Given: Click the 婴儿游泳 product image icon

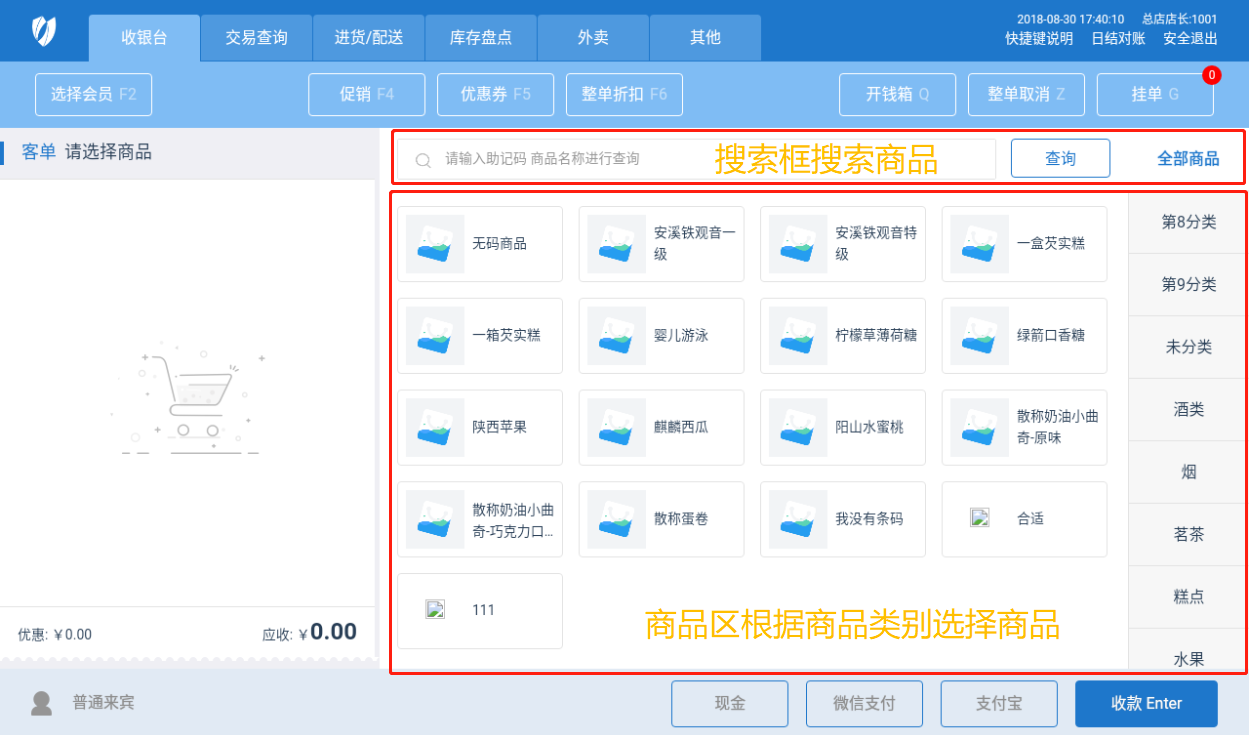Looking at the screenshot, I should (616, 336).
